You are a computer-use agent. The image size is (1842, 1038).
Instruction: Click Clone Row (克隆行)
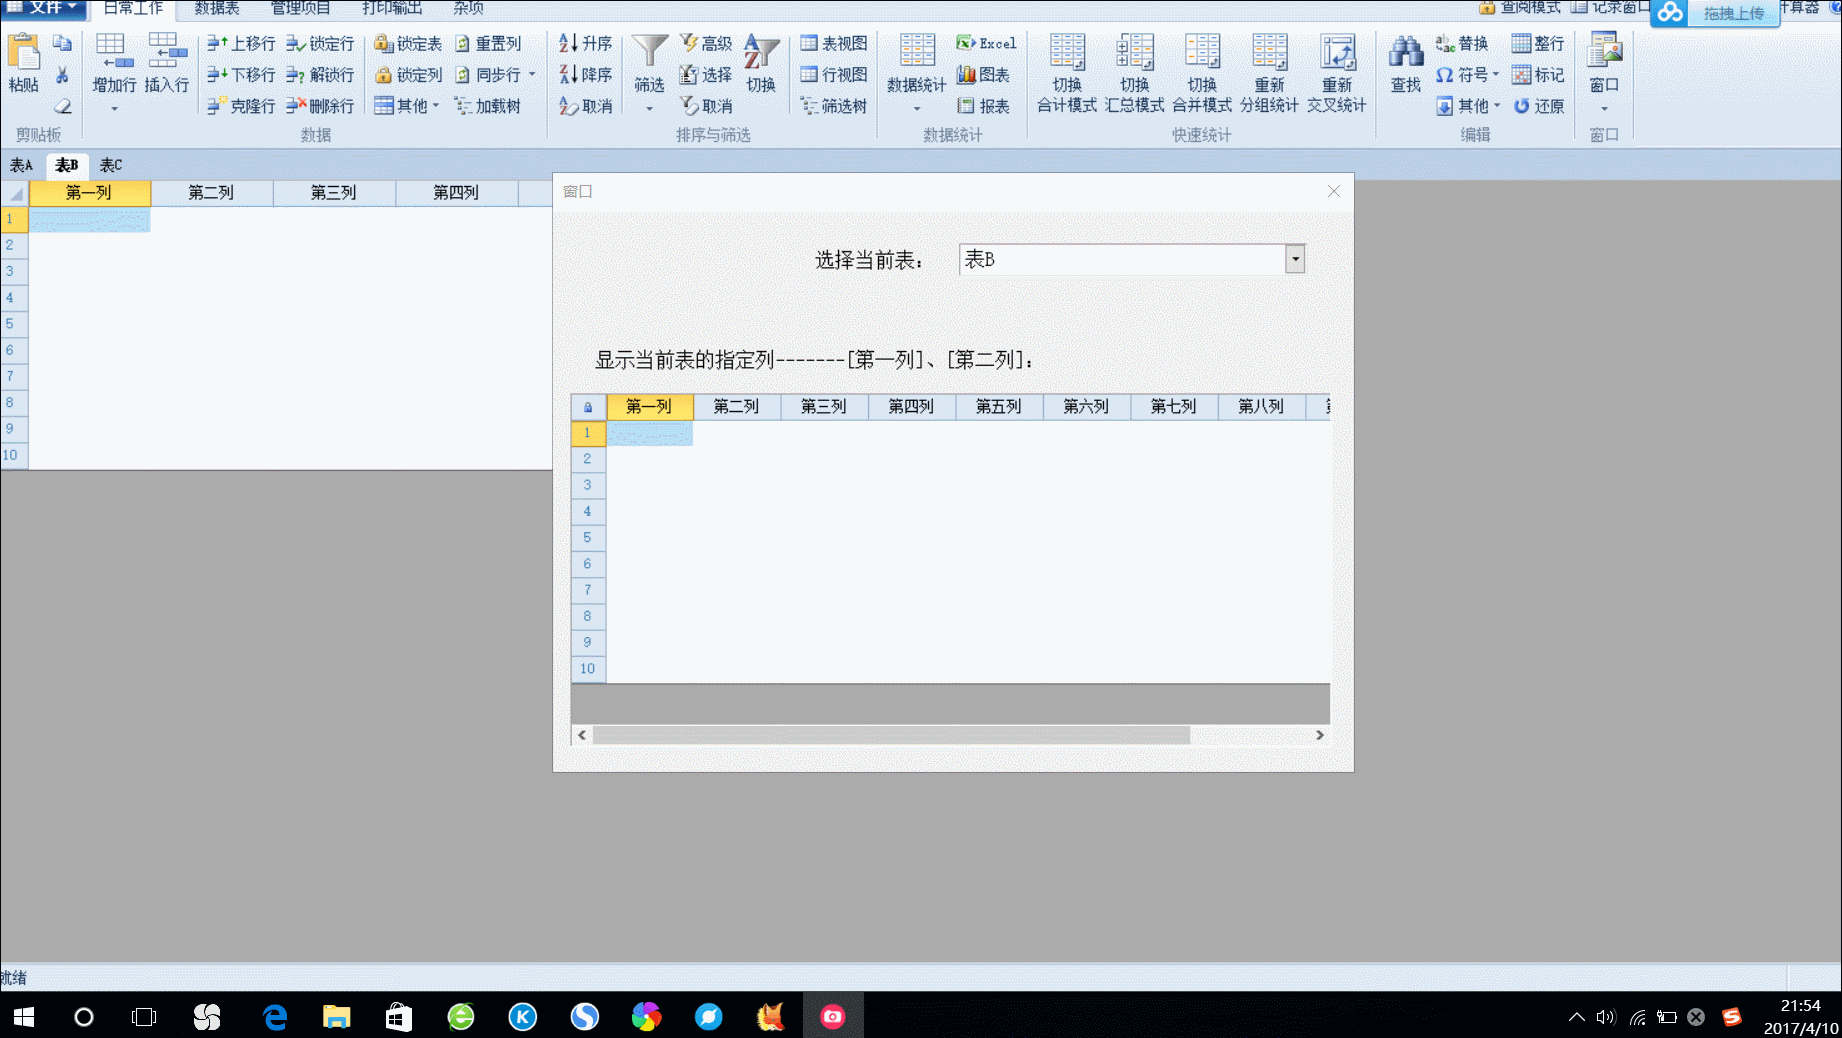click(x=241, y=105)
